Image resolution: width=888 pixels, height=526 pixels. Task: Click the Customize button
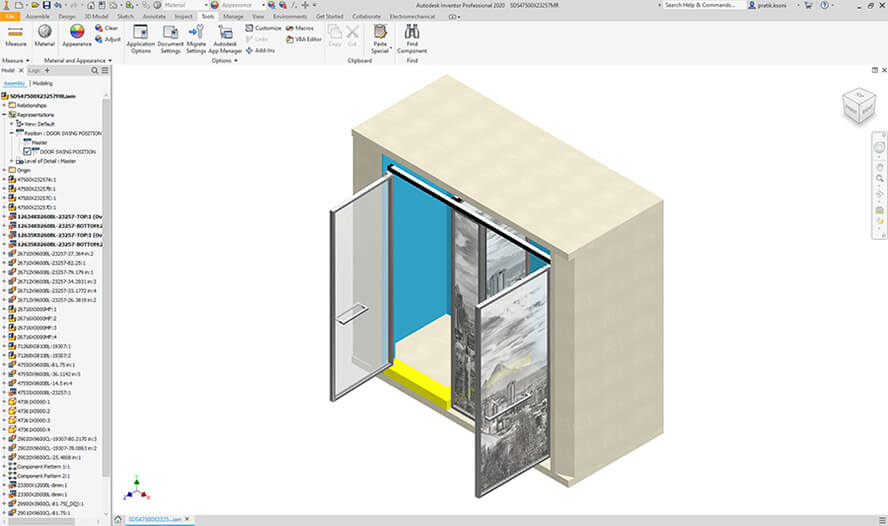coord(262,28)
